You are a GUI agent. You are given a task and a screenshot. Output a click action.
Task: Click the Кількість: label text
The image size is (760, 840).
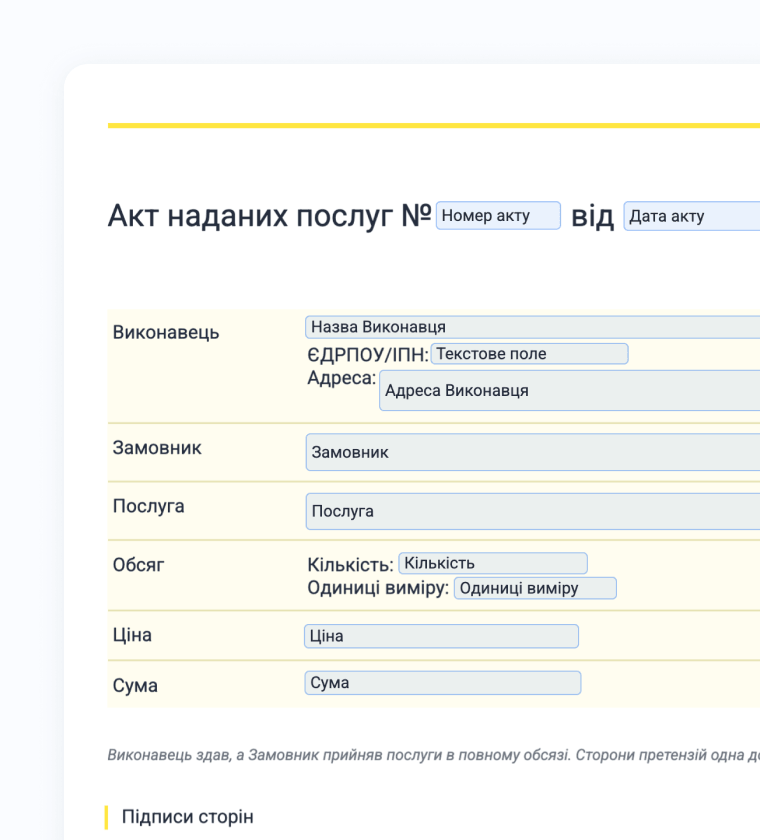pos(350,565)
